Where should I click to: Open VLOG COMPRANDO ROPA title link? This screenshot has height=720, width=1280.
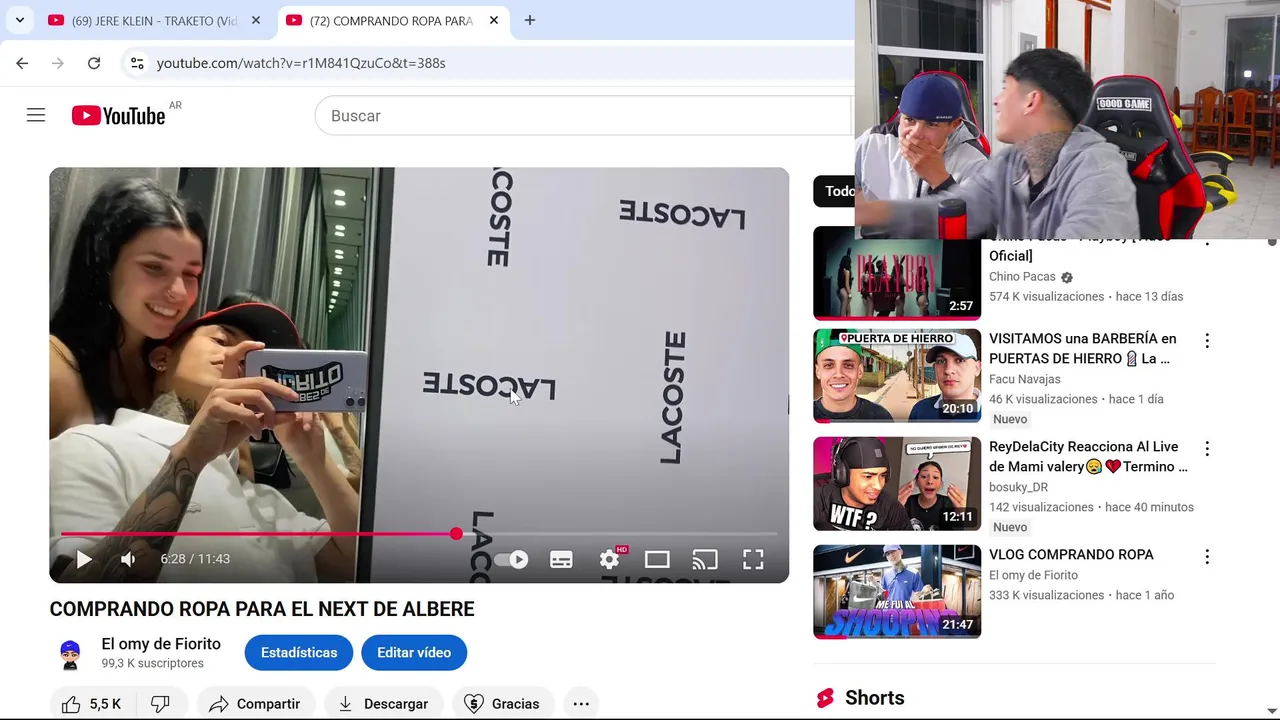click(1071, 555)
